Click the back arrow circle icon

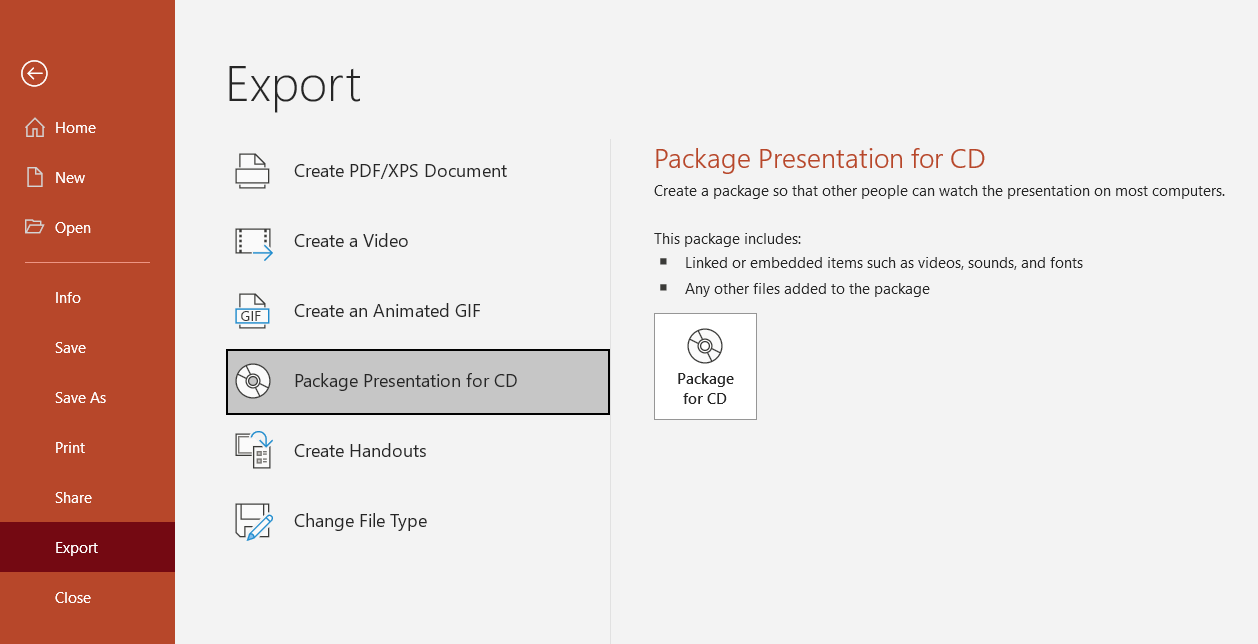click(34, 73)
